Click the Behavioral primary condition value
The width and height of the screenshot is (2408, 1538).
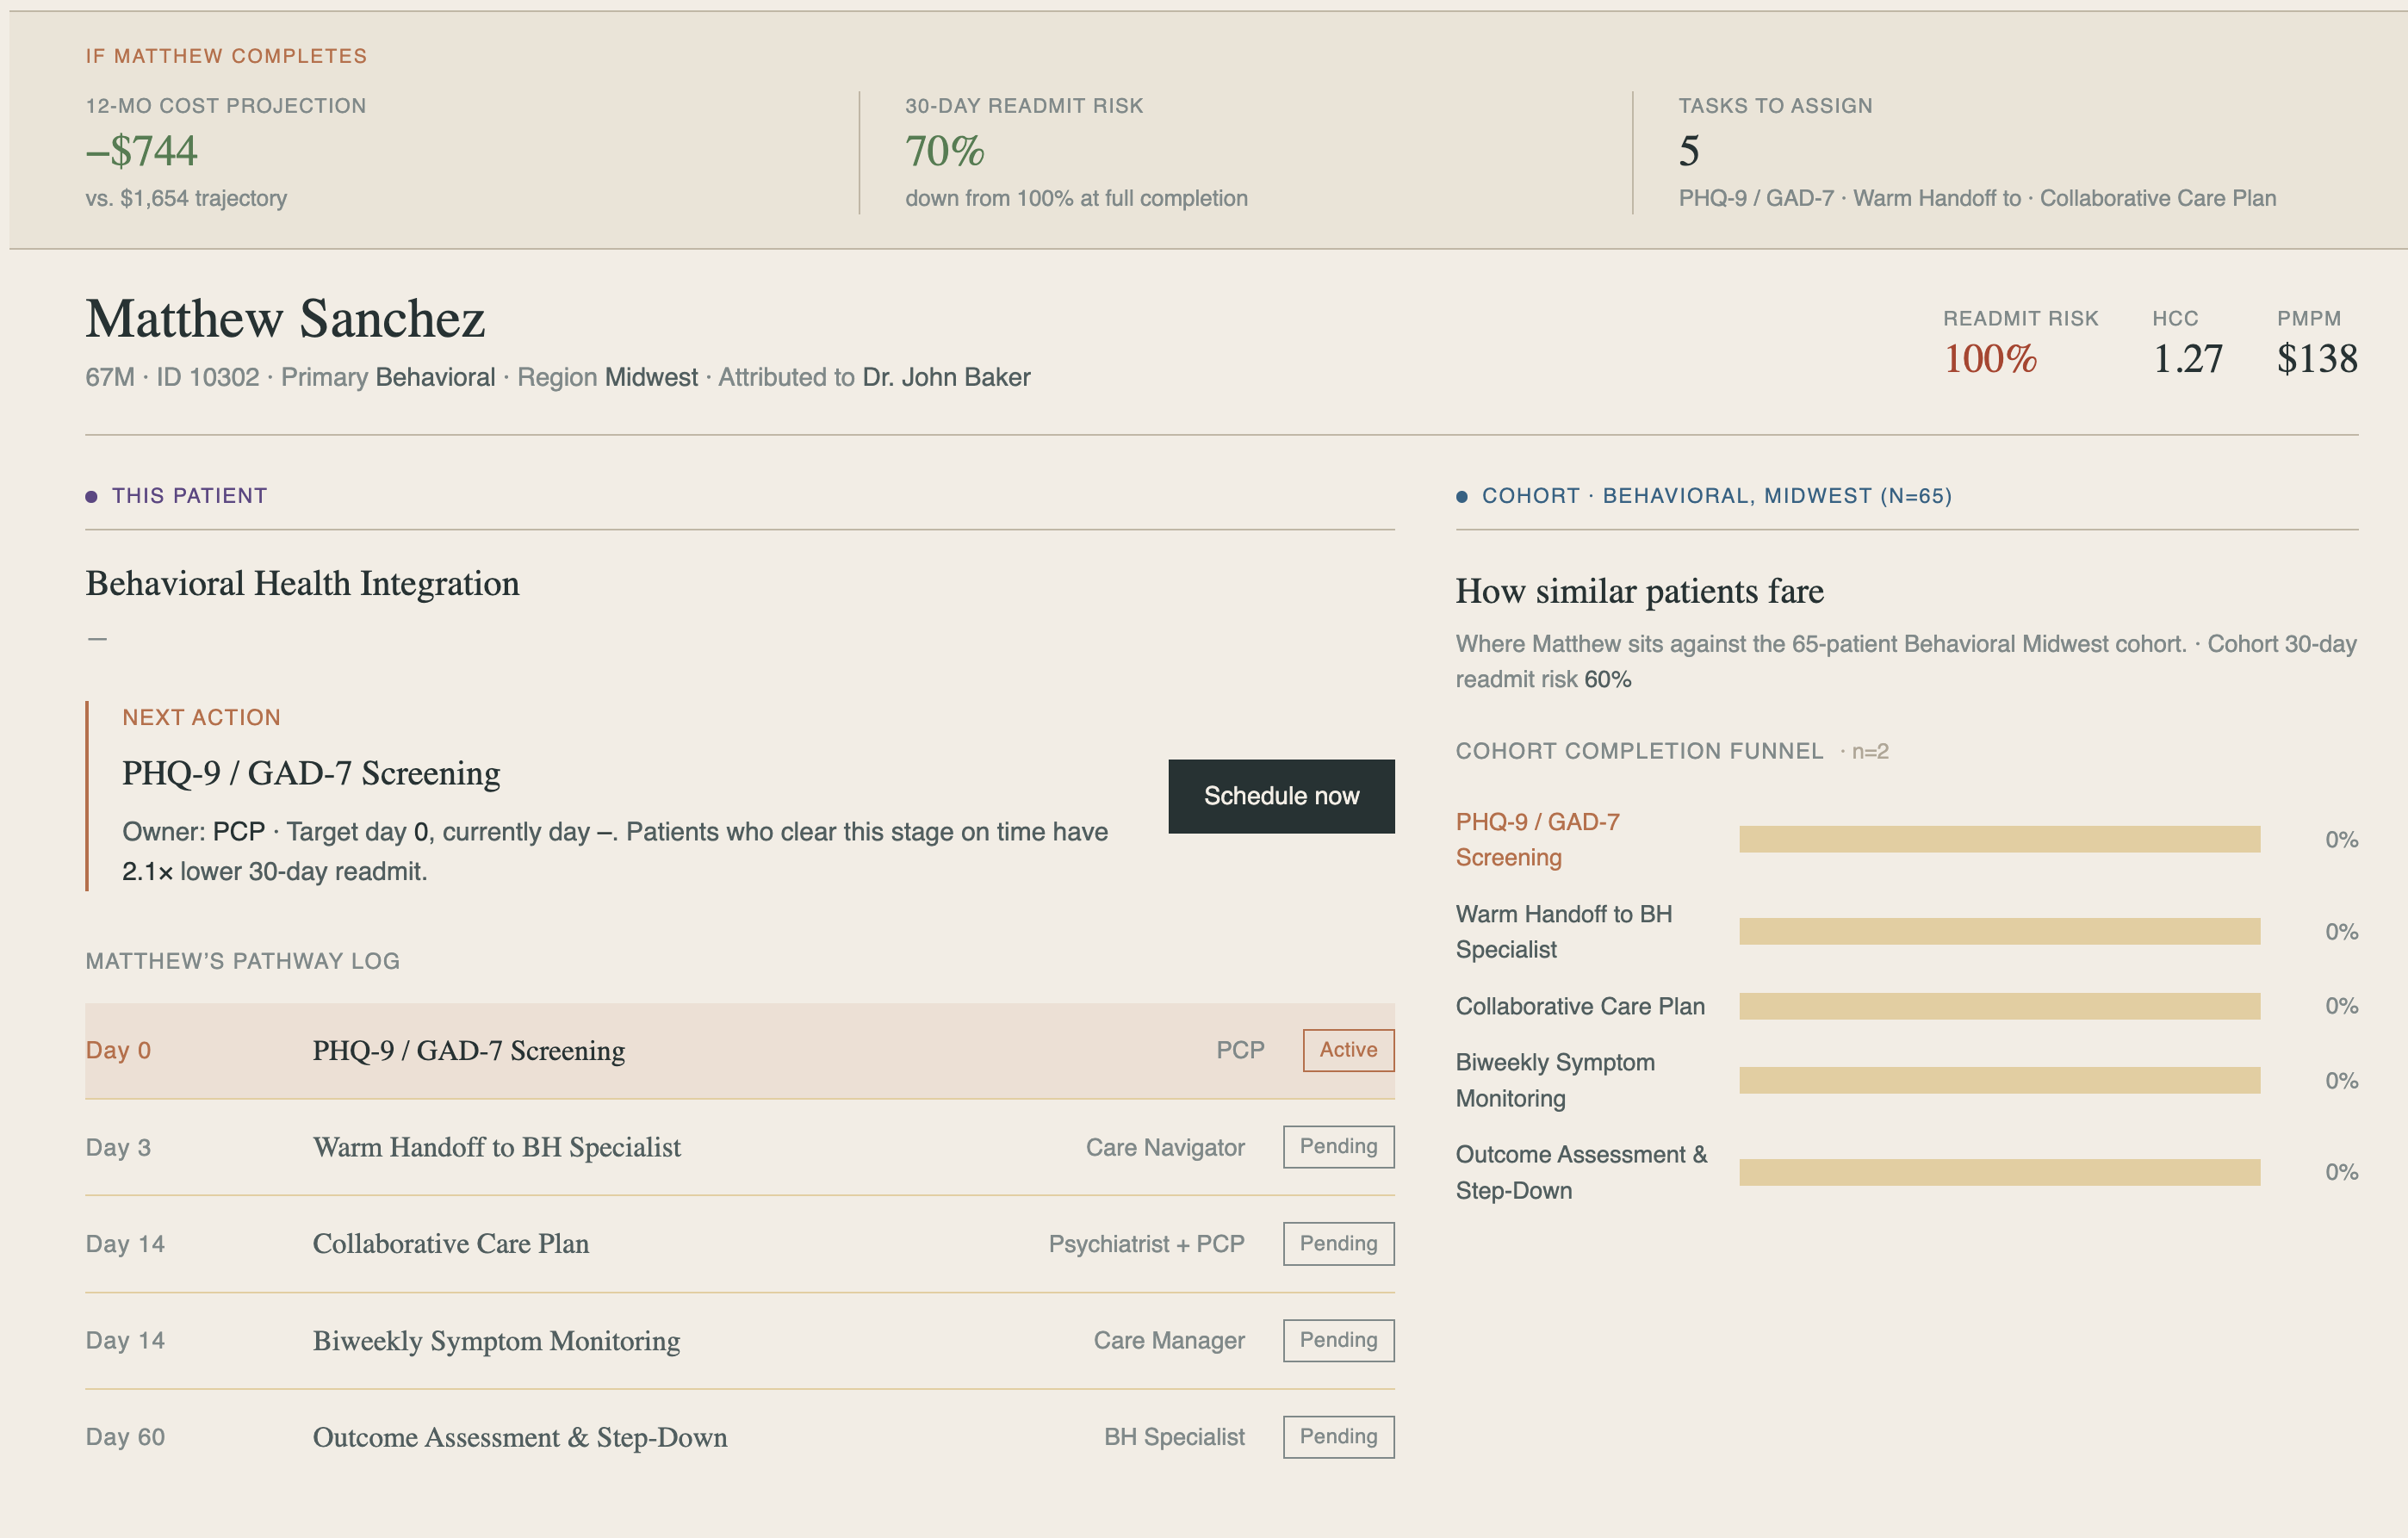tap(435, 377)
